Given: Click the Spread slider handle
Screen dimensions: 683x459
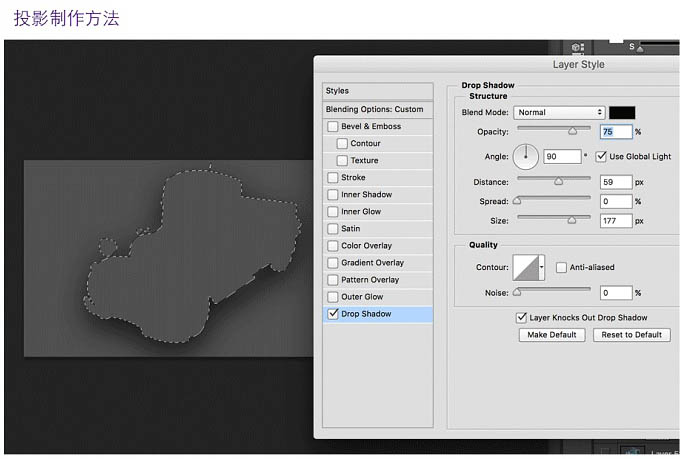Looking at the screenshot, I should [x=517, y=200].
